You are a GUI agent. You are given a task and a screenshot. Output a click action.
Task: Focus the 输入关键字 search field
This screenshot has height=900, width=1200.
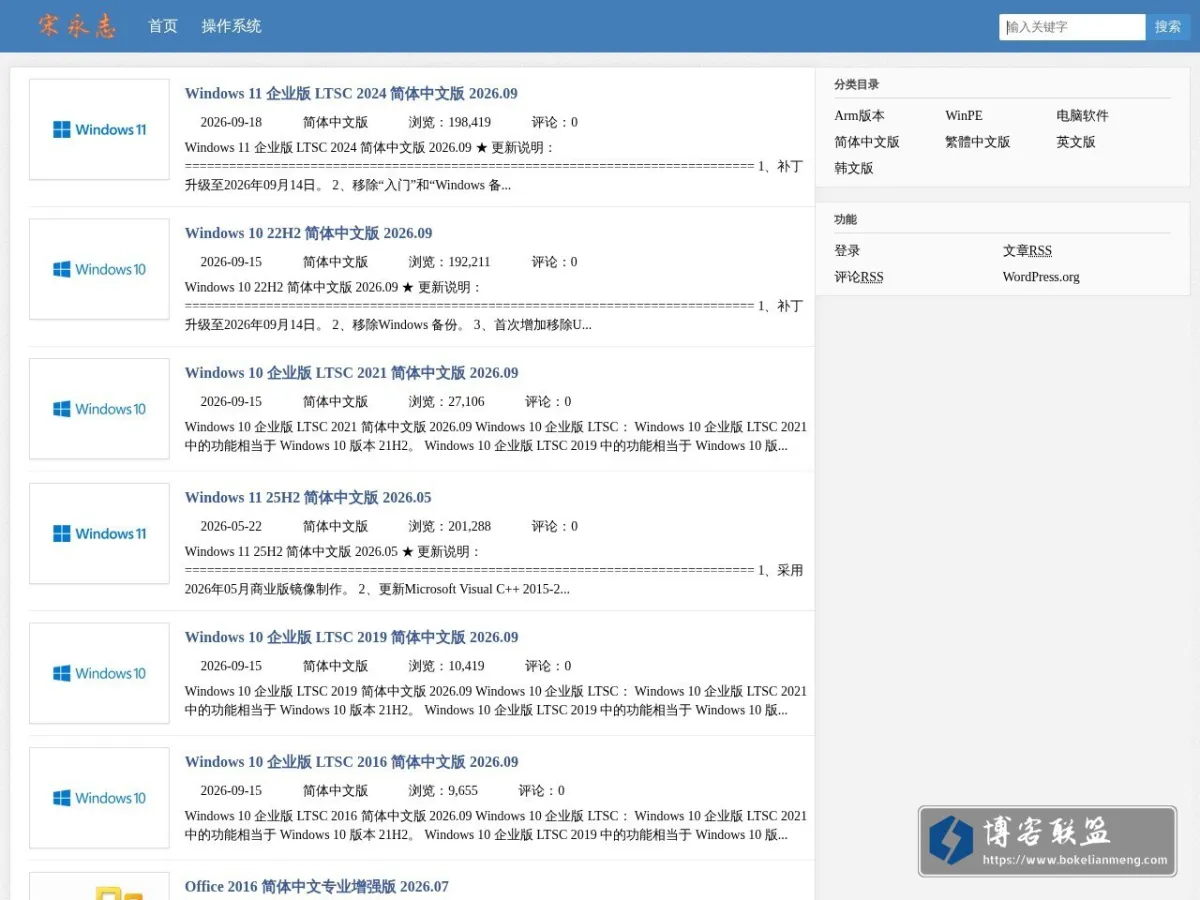[1072, 27]
